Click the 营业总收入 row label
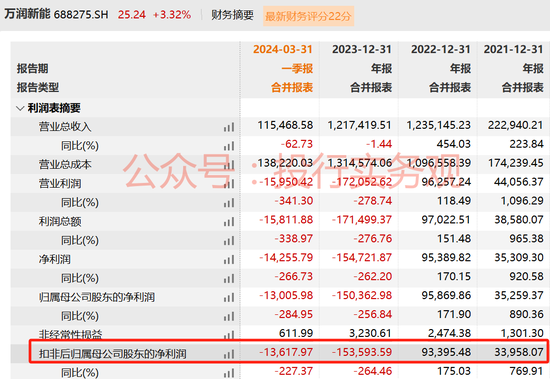550x379 pixels. point(65,127)
